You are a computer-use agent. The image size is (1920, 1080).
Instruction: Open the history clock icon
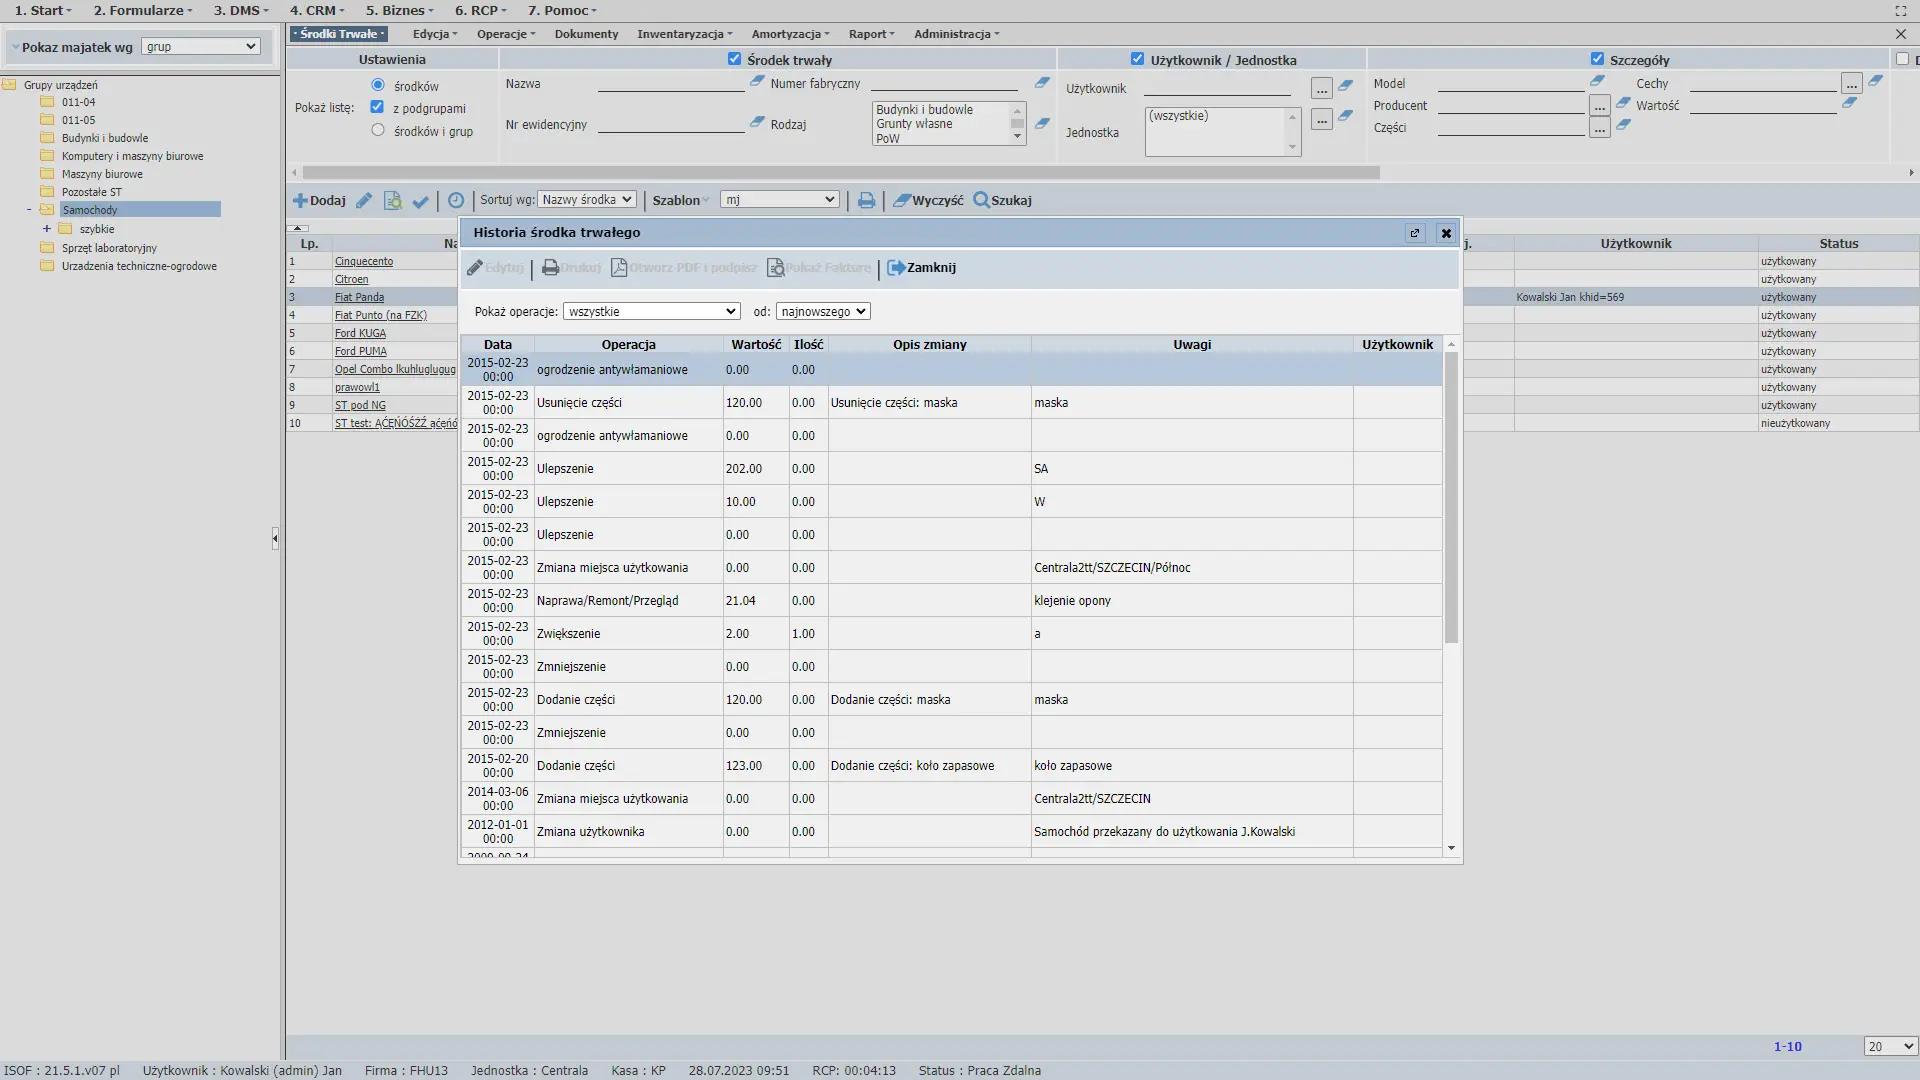456,201
